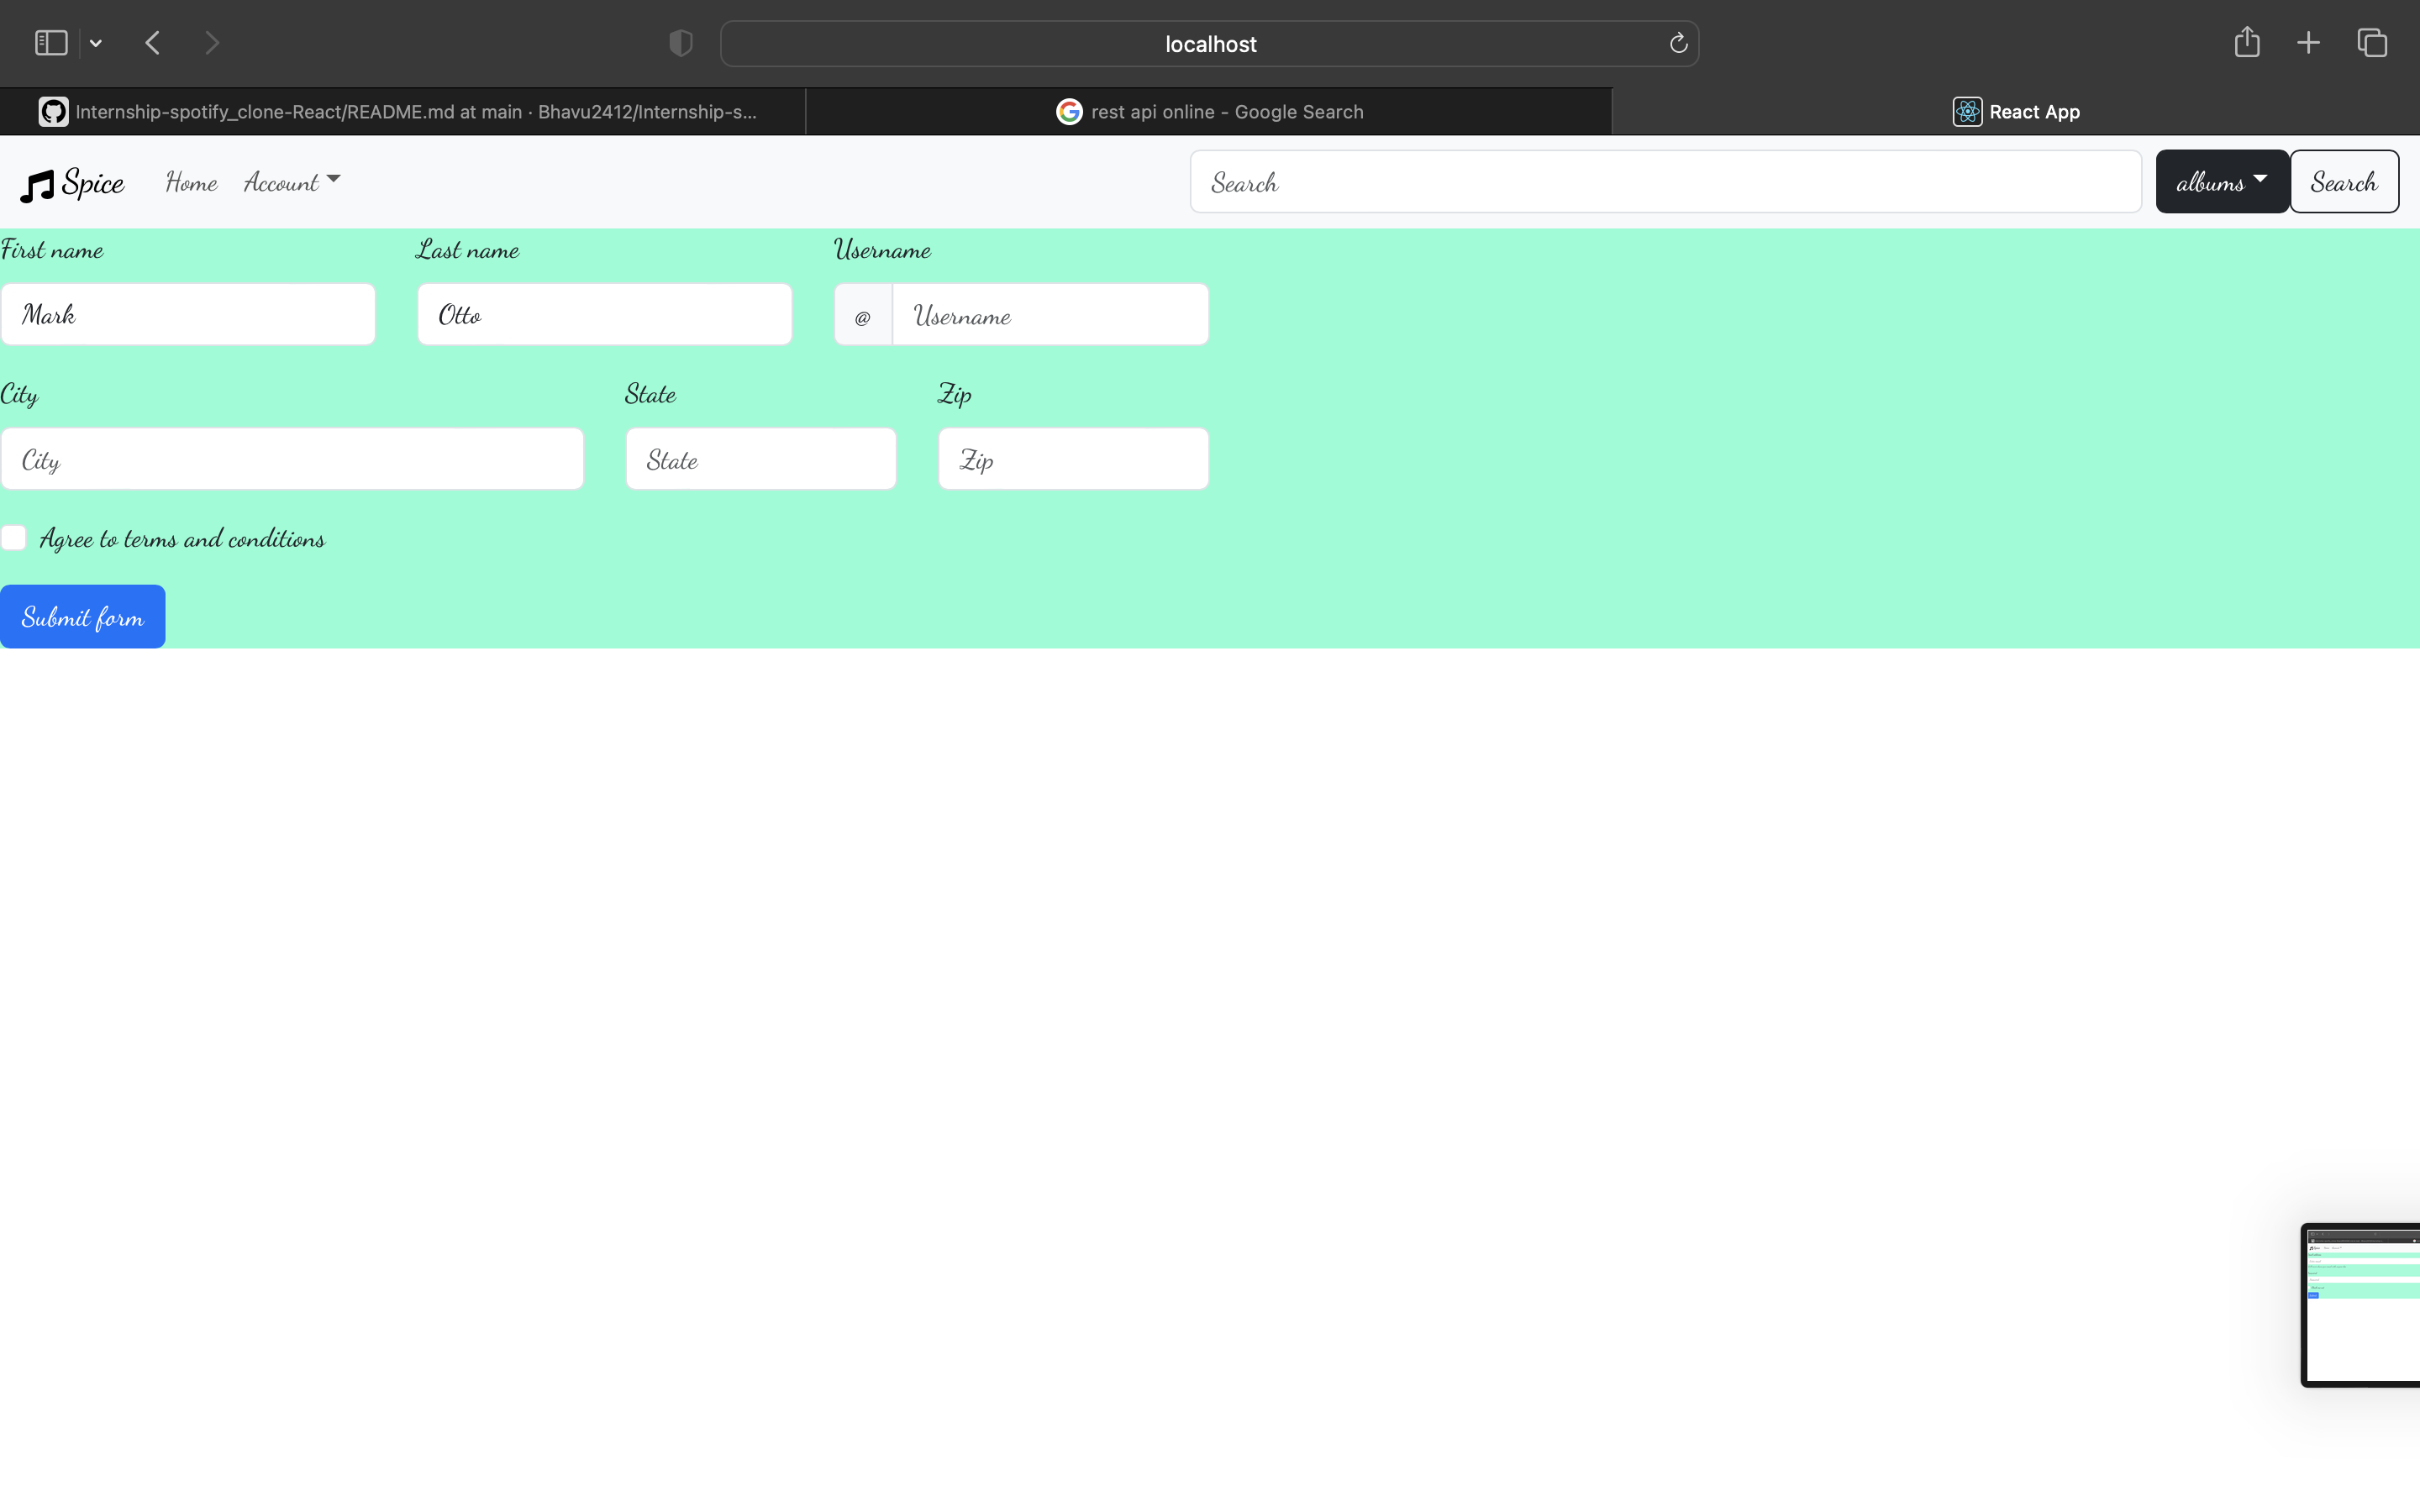
Task: Click the tab overview icon
Action: (x=2372, y=43)
